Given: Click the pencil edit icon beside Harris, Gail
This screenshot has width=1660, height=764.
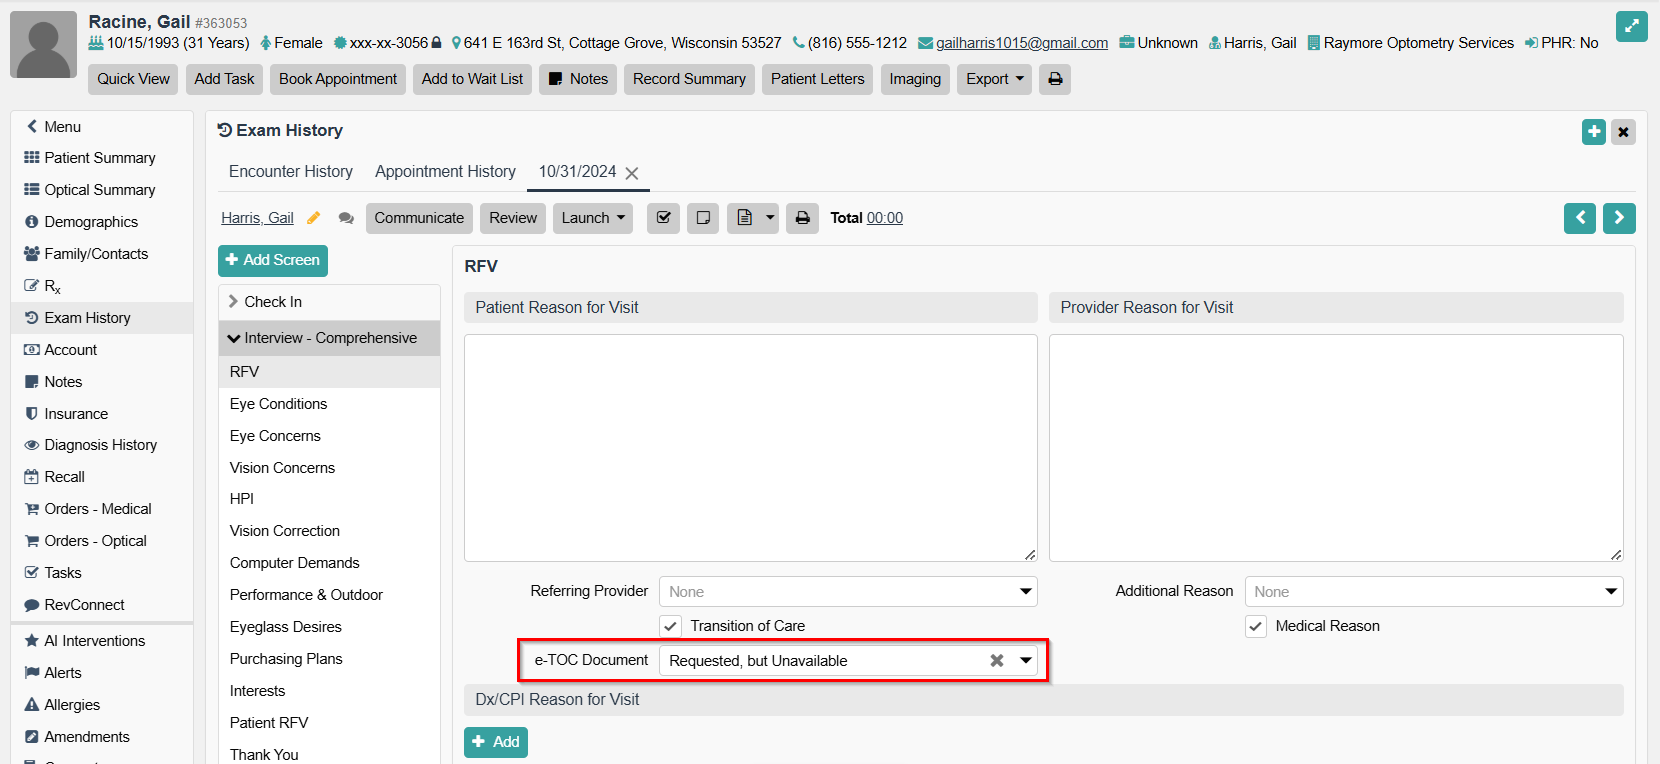Looking at the screenshot, I should [x=313, y=218].
